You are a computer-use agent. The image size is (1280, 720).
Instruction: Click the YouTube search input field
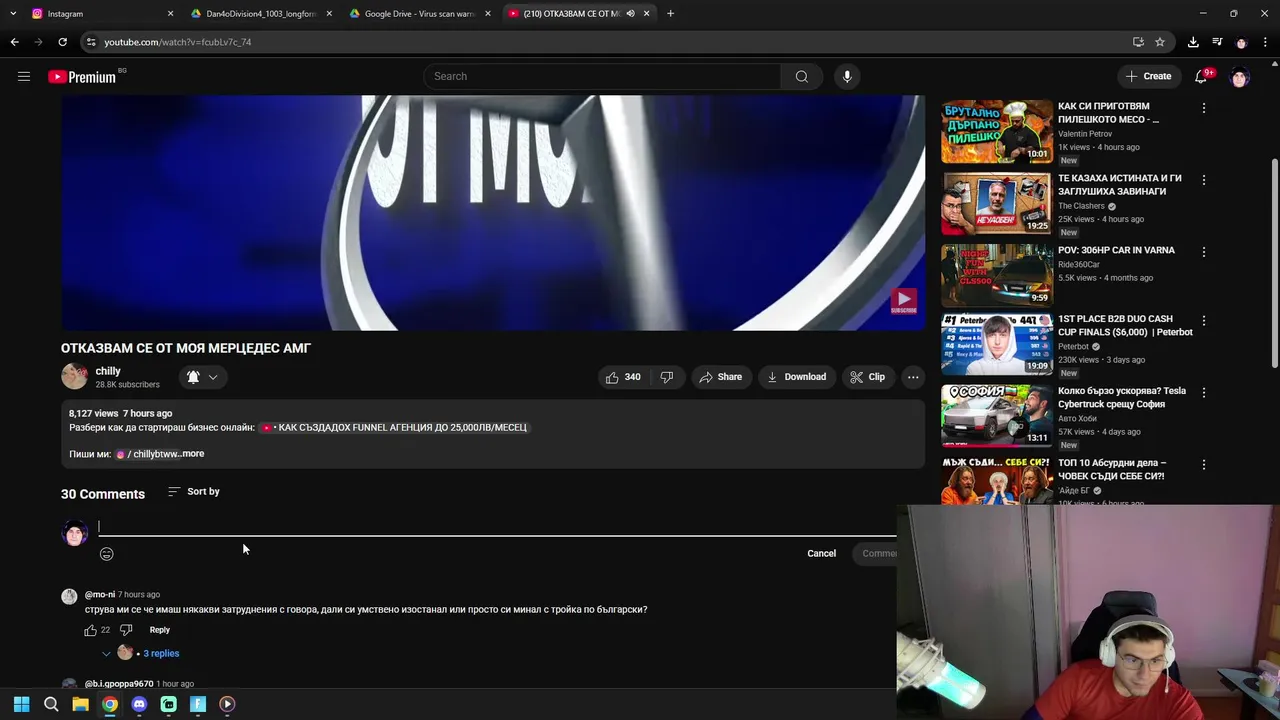(602, 76)
